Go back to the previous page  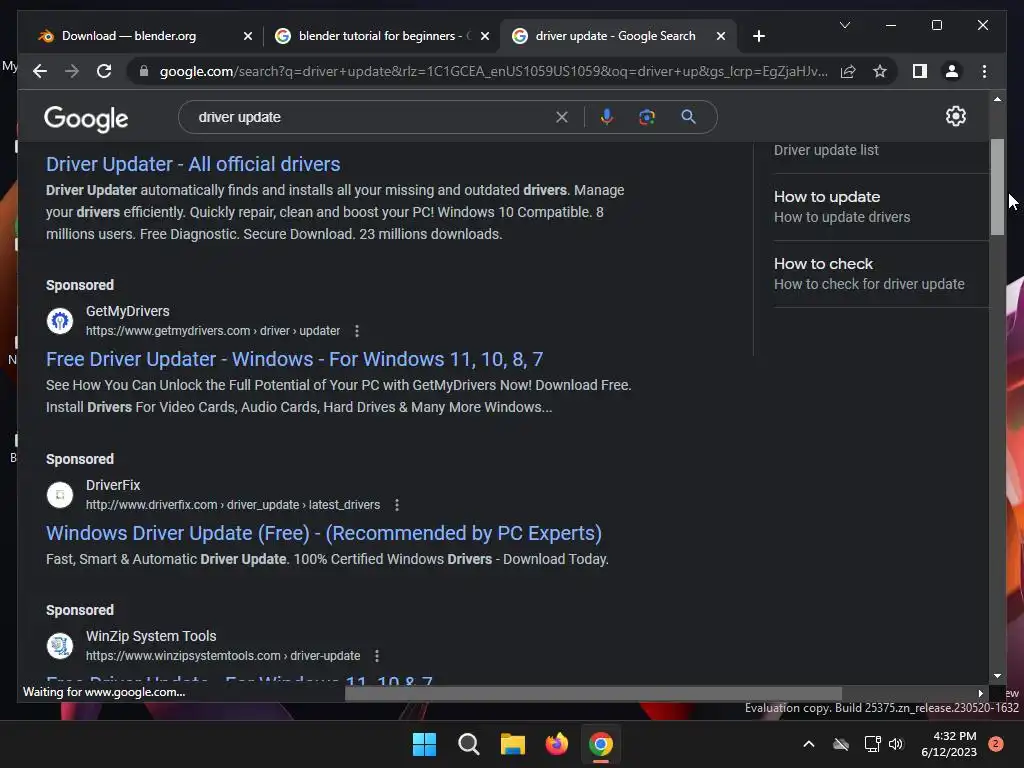point(40,71)
